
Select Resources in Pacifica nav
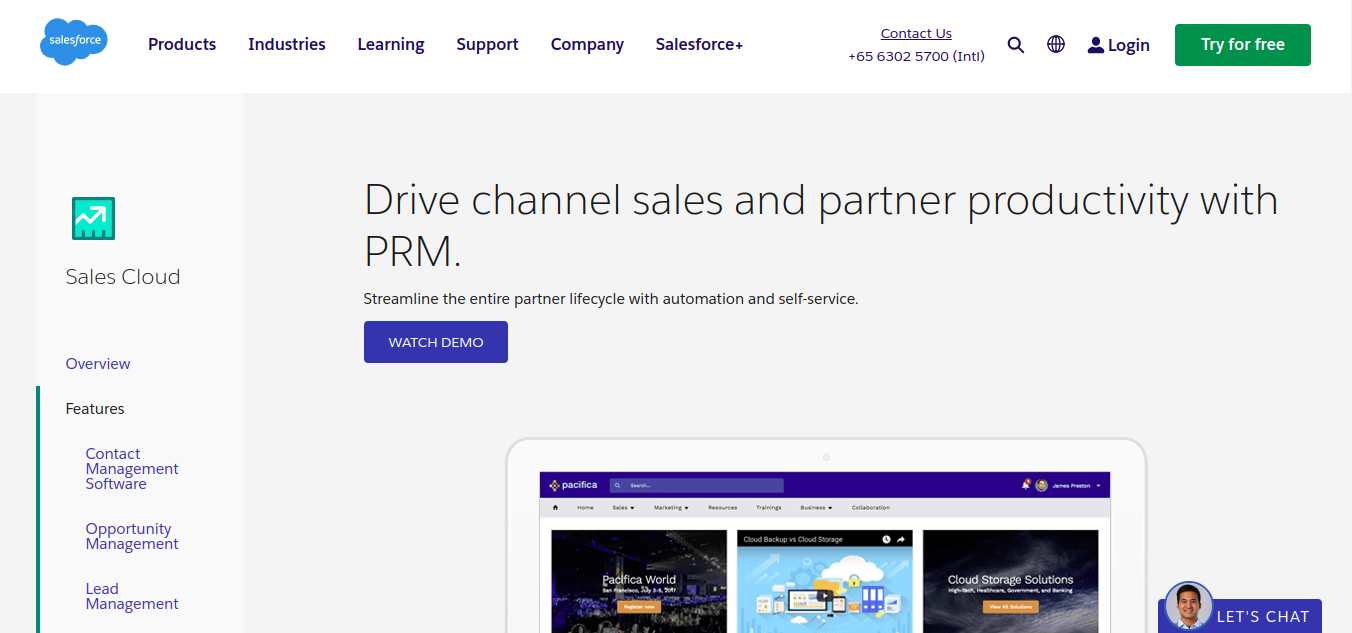pyautogui.click(x=722, y=508)
